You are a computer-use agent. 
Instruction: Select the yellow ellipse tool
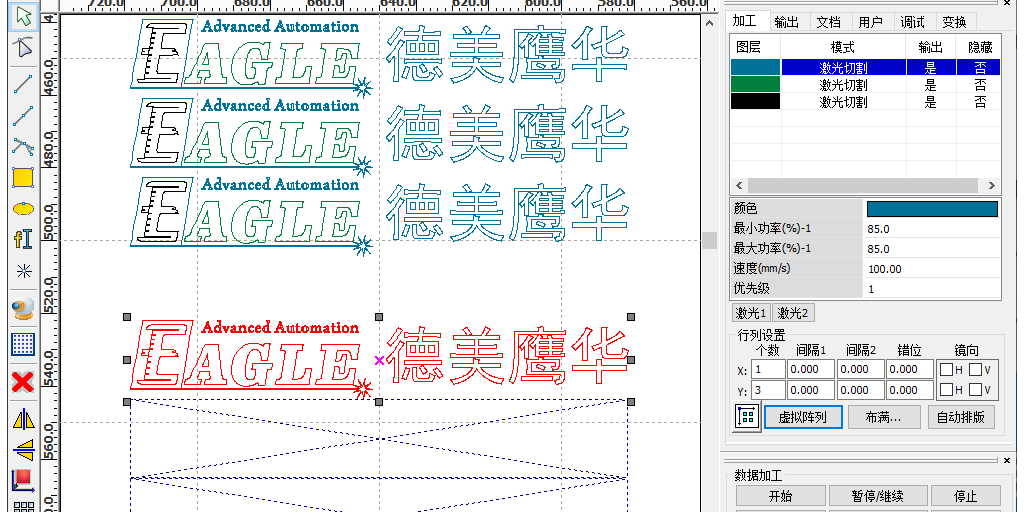point(24,209)
